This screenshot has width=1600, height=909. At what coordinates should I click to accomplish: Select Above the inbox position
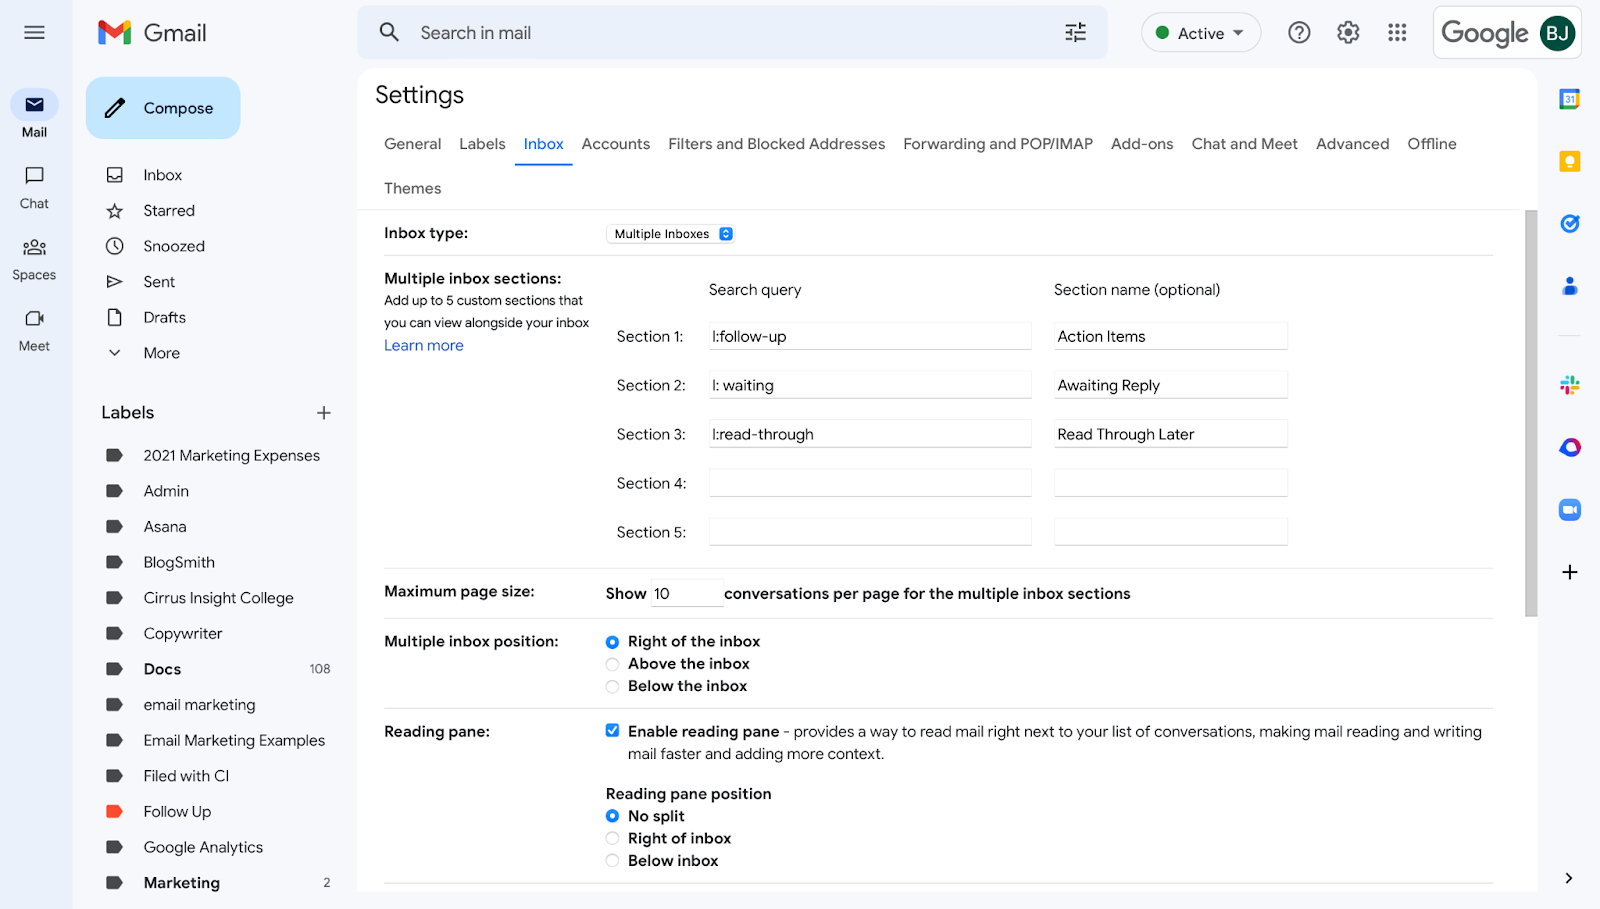click(612, 664)
